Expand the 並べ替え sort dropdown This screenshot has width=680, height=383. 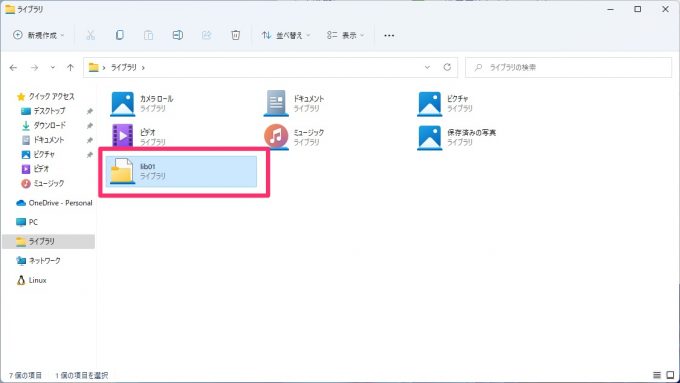coord(286,35)
